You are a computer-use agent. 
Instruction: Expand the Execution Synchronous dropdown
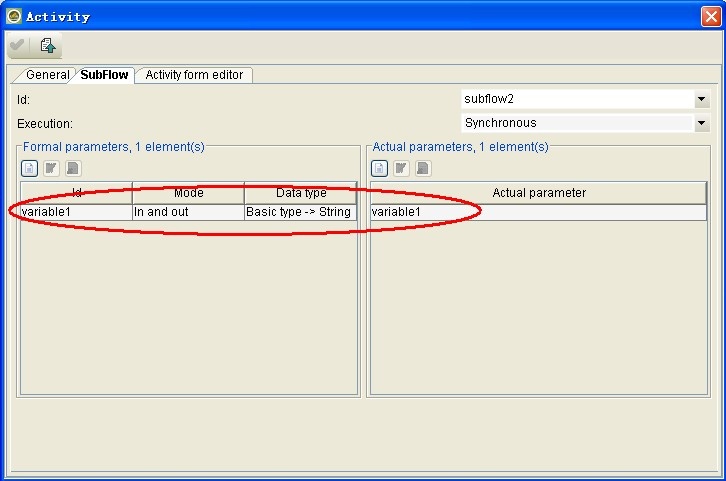tap(701, 124)
